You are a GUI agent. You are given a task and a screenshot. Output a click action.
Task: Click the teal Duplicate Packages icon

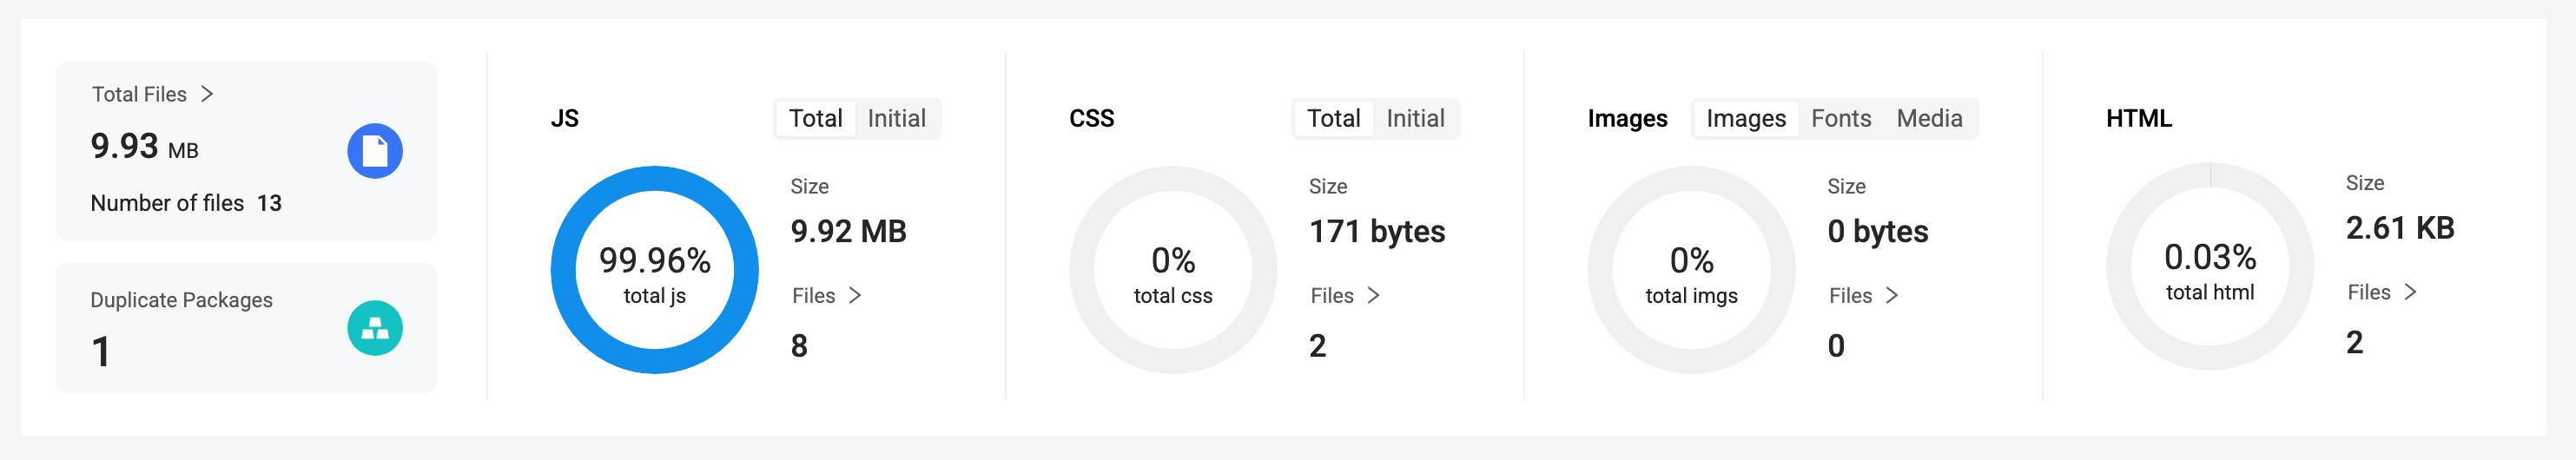[x=375, y=328]
